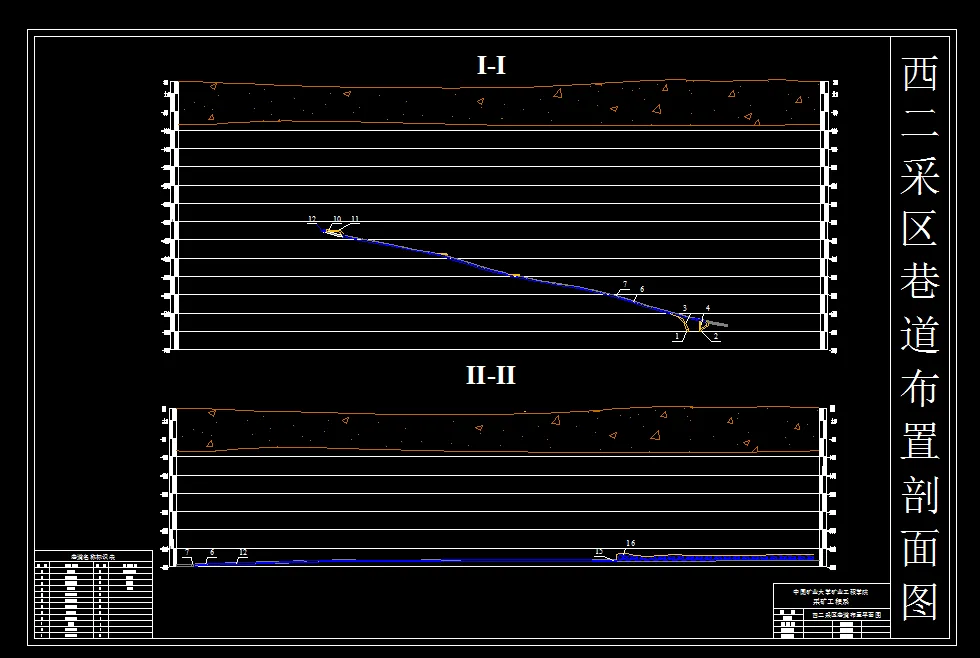Click callout label 6 in section I-I
980x658 pixels.
[x=642, y=289]
